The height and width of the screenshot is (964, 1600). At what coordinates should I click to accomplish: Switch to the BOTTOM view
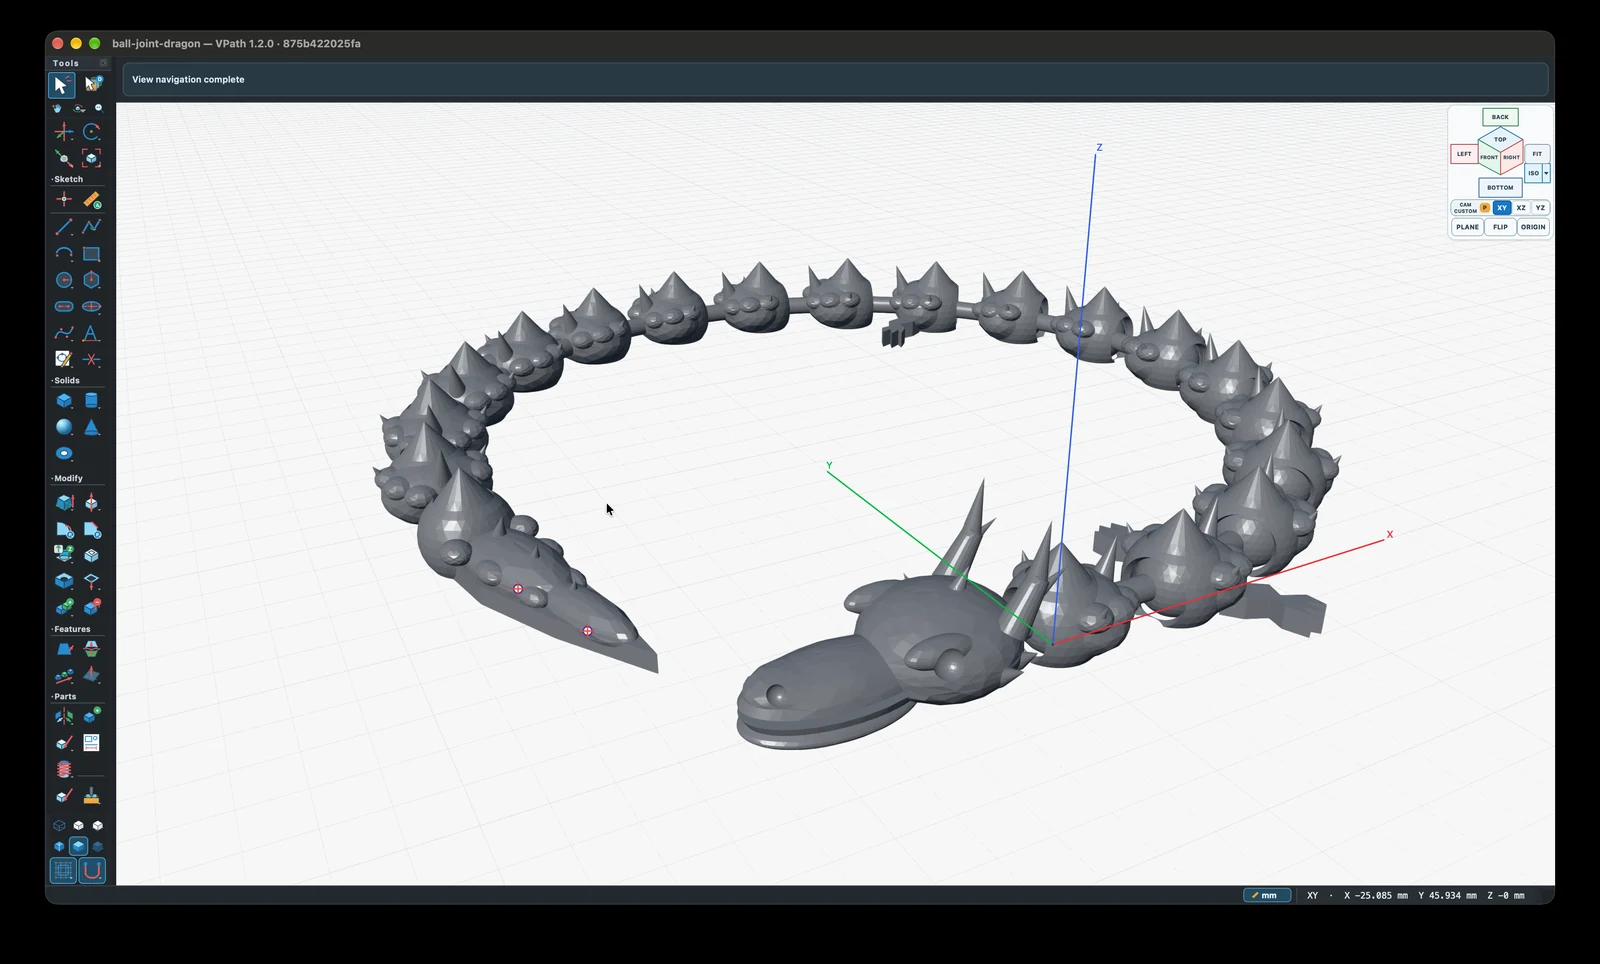tap(1500, 187)
